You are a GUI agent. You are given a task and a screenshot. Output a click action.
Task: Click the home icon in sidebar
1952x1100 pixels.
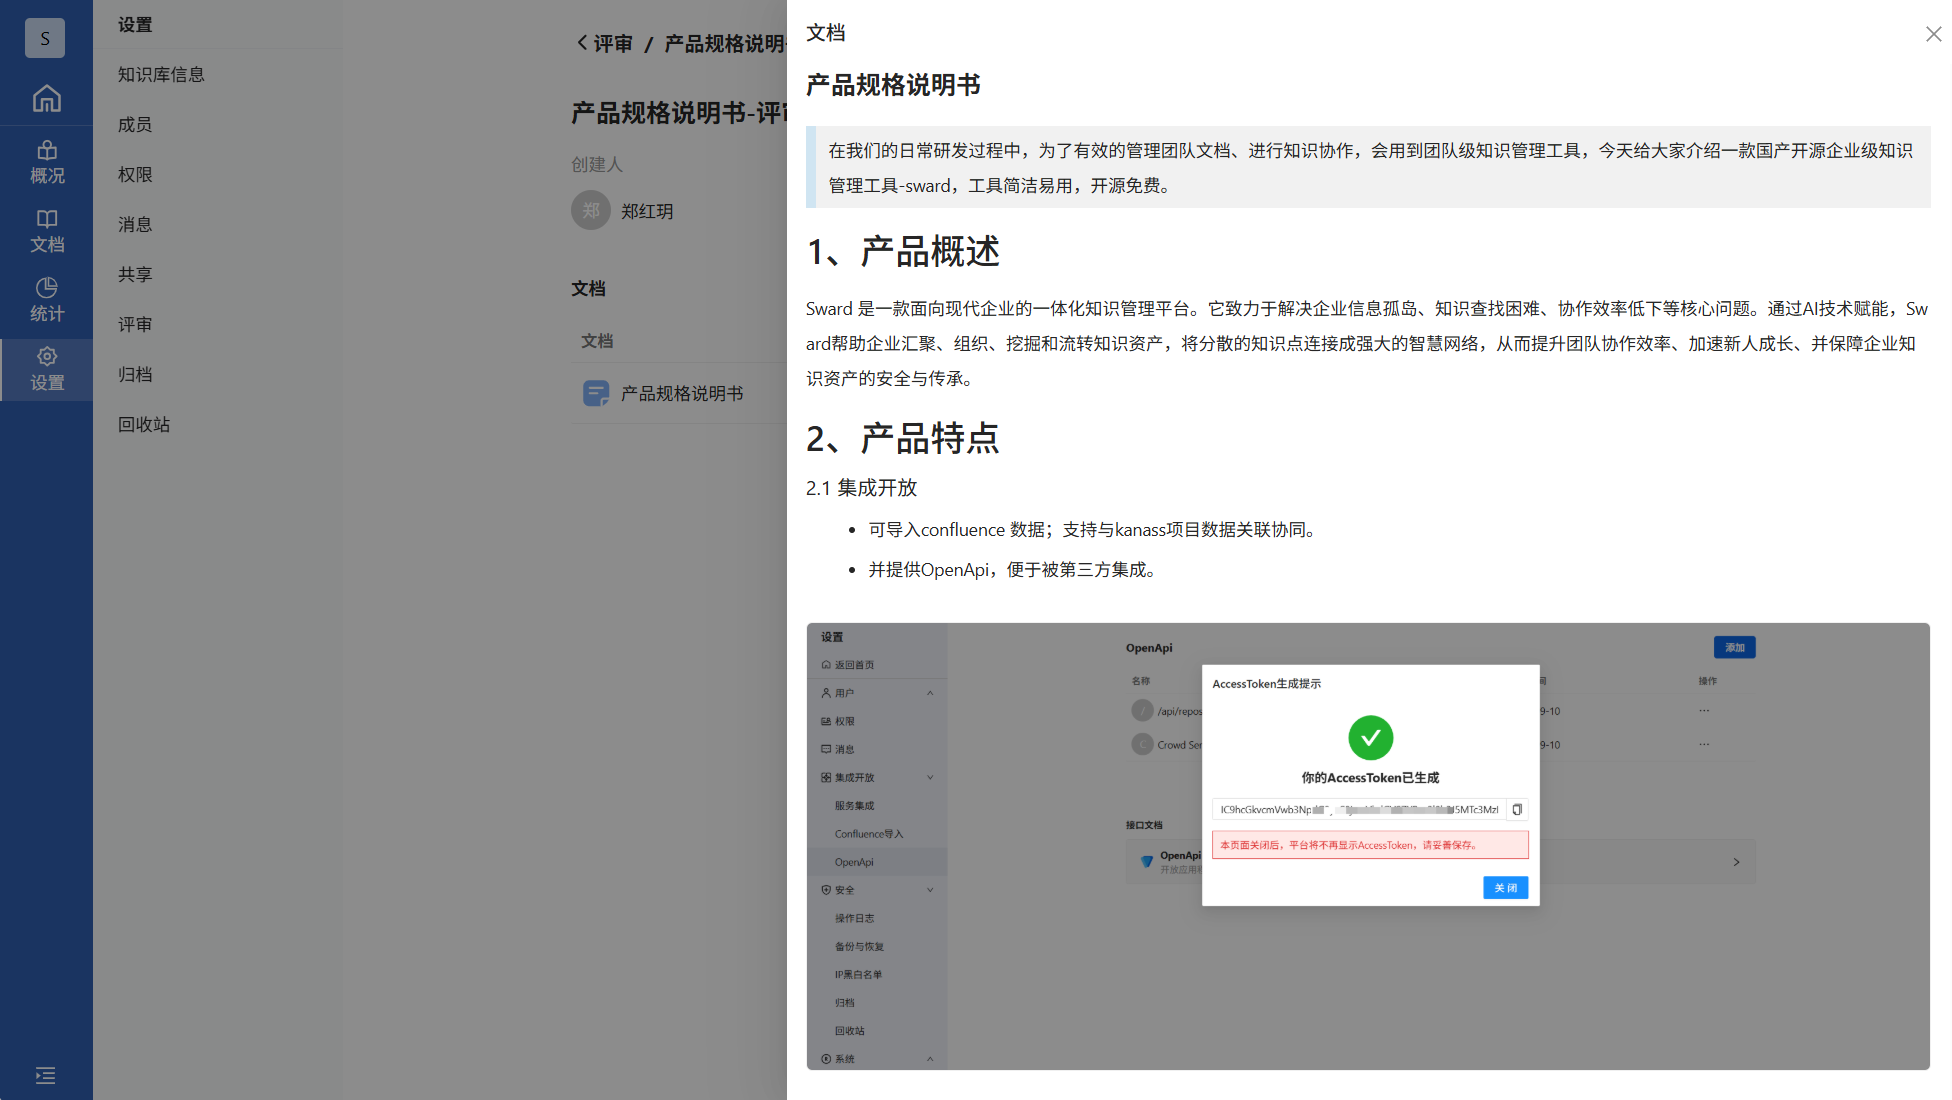tap(46, 98)
